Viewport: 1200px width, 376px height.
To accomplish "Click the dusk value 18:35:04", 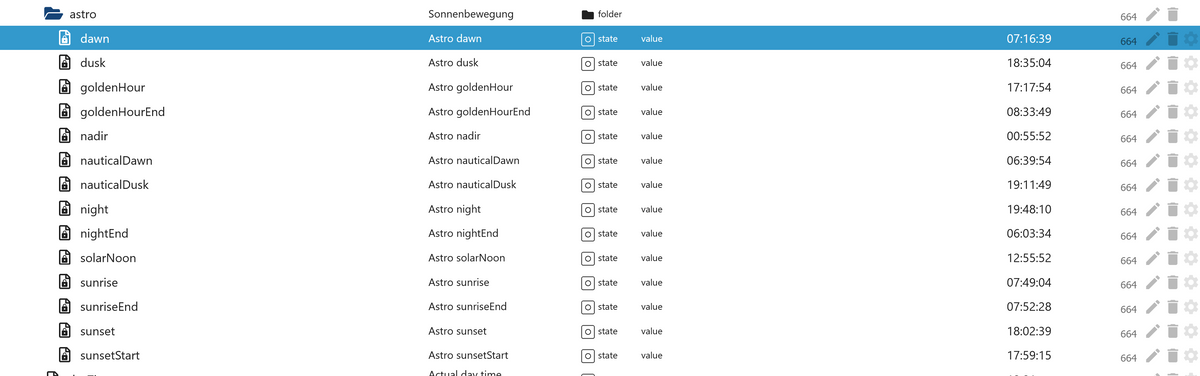I will point(1029,63).
